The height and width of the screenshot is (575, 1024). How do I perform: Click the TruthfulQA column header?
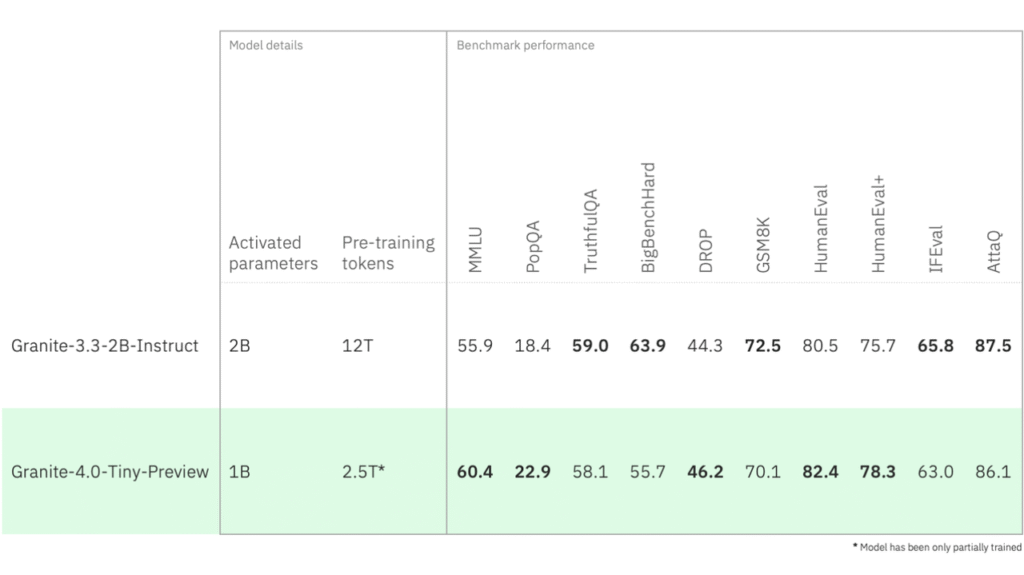click(x=590, y=232)
